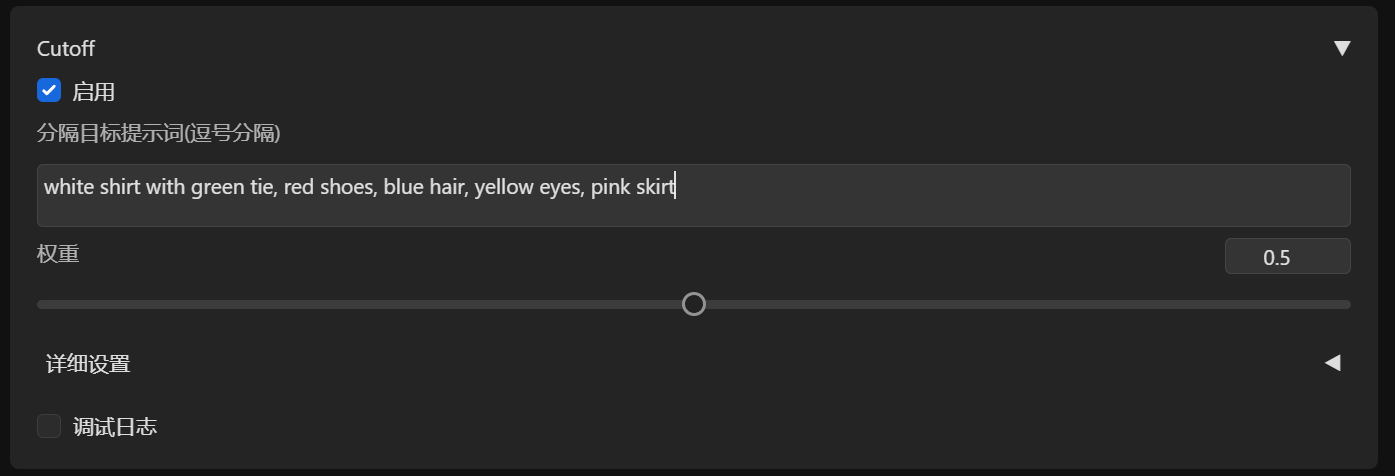Click the 0.5 weight number box
Screen dimensions: 1395x476
(1287, 257)
